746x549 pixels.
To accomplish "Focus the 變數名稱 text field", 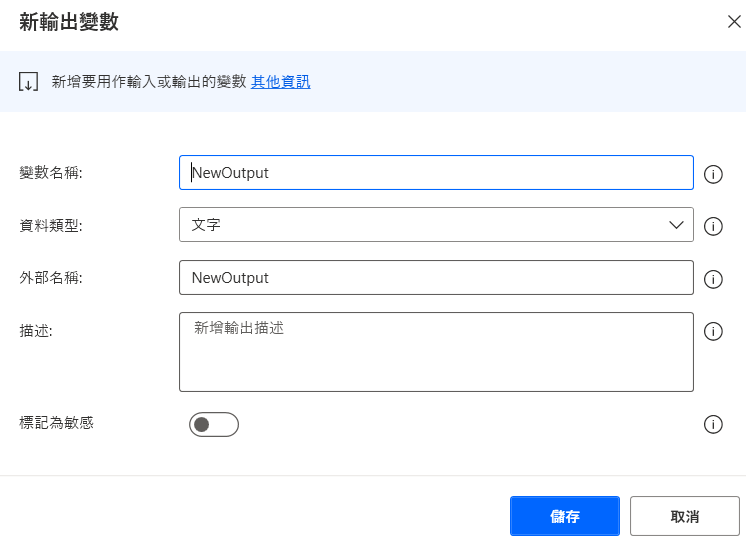I will coord(436,172).
